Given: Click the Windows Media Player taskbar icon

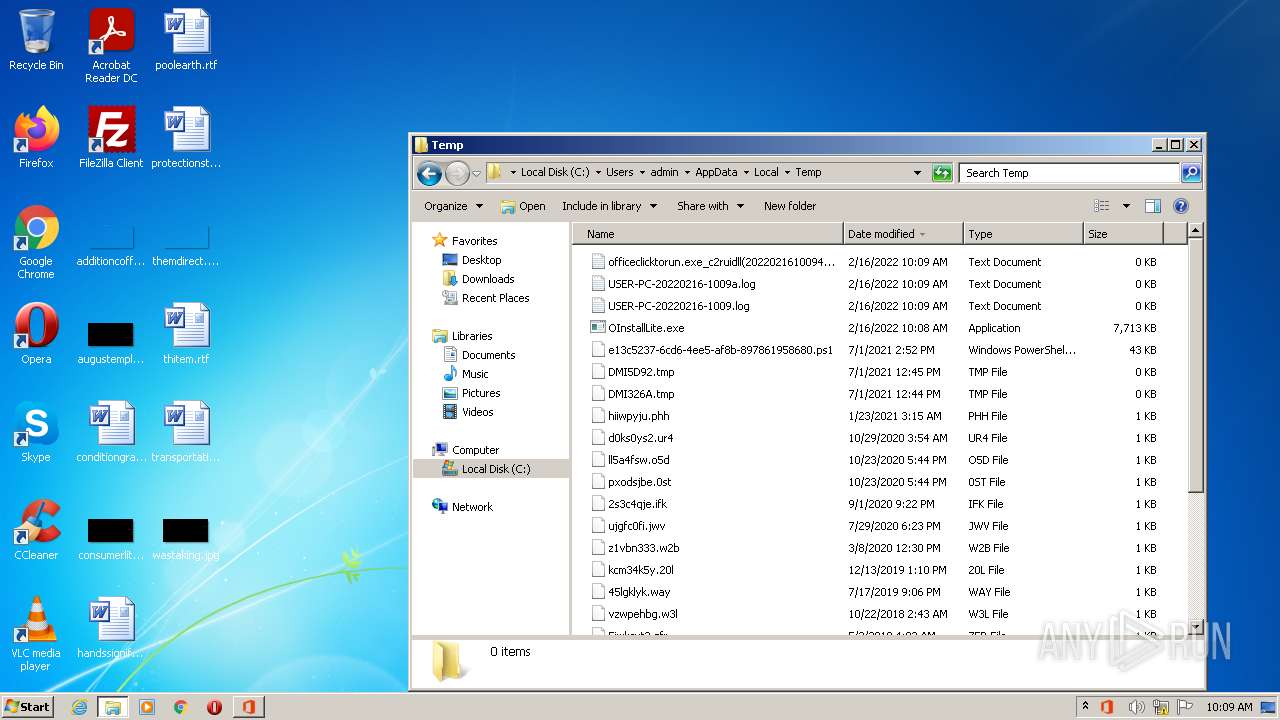Looking at the screenshot, I should click(x=147, y=707).
